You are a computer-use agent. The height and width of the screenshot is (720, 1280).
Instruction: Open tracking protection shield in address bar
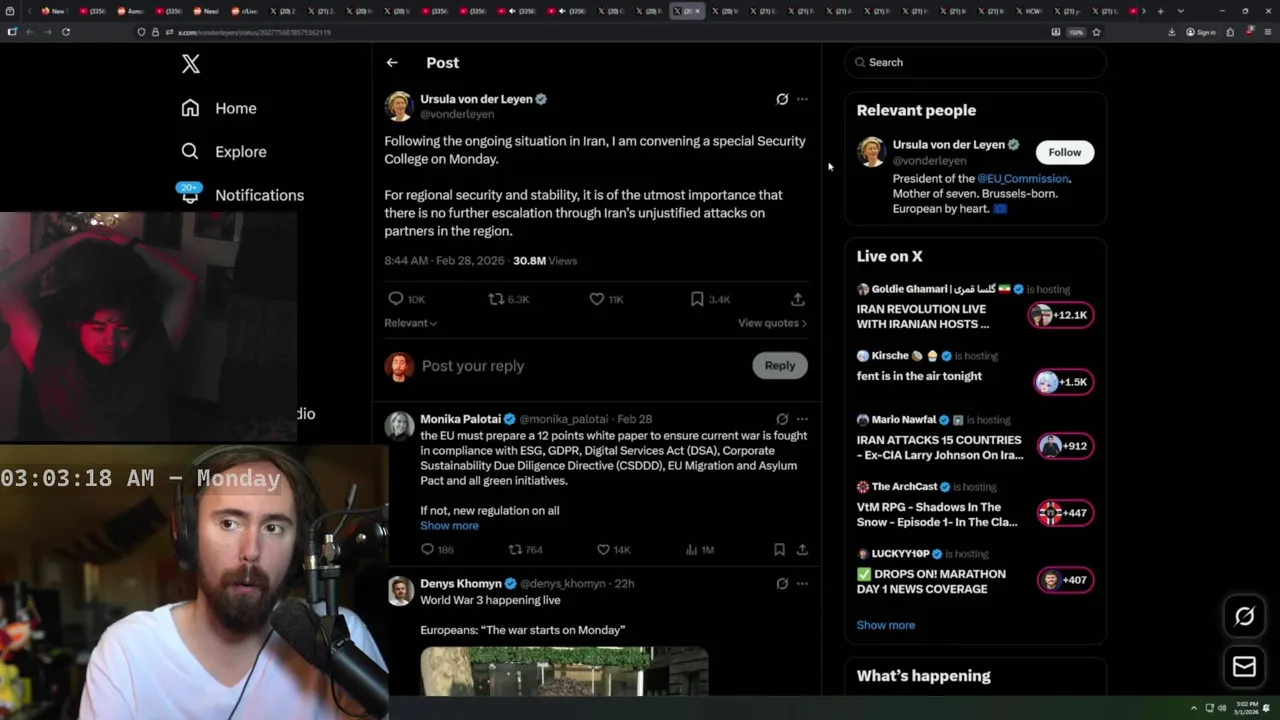(x=141, y=32)
